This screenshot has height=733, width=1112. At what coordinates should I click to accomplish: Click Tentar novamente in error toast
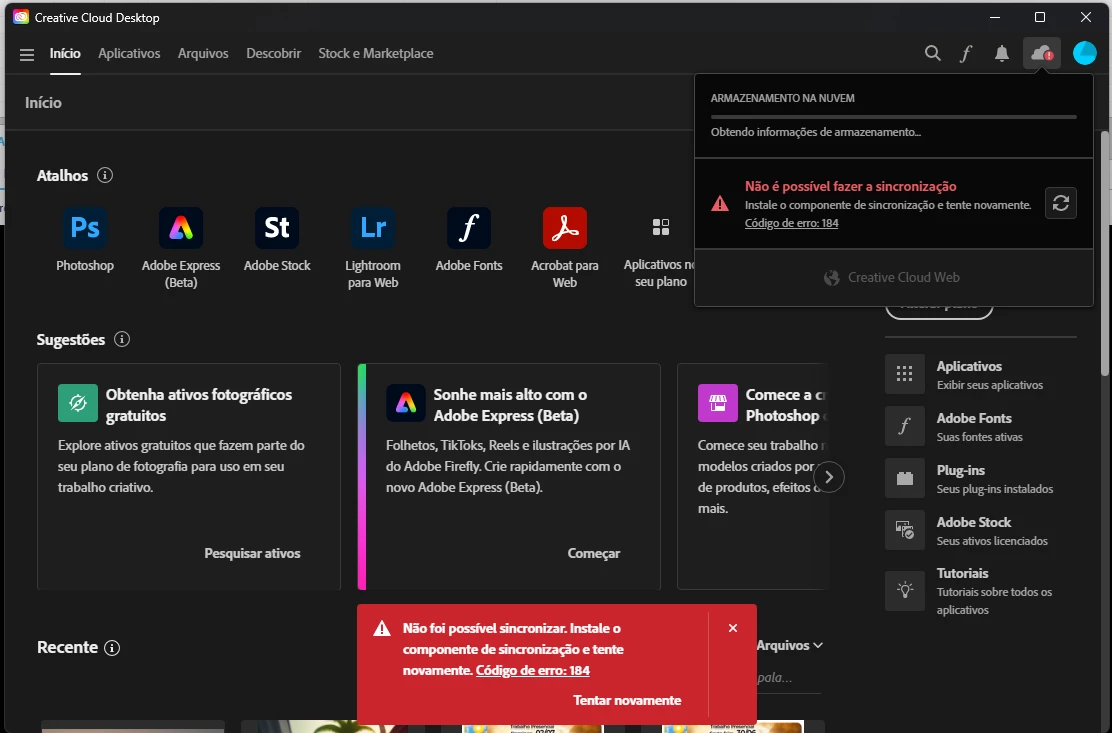(627, 700)
